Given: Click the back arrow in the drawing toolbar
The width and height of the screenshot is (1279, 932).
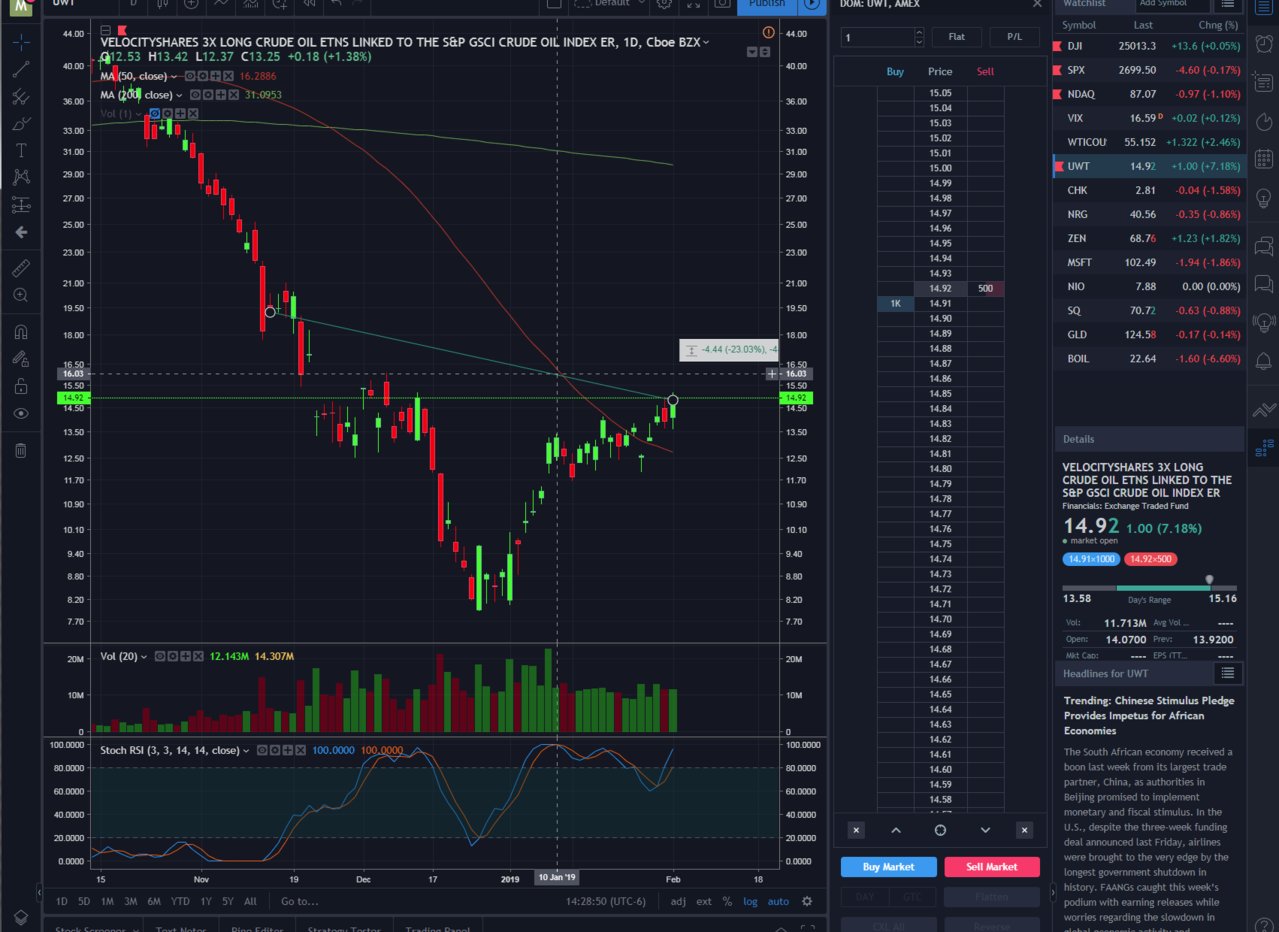Looking at the screenshot, I should pos(21,232).
